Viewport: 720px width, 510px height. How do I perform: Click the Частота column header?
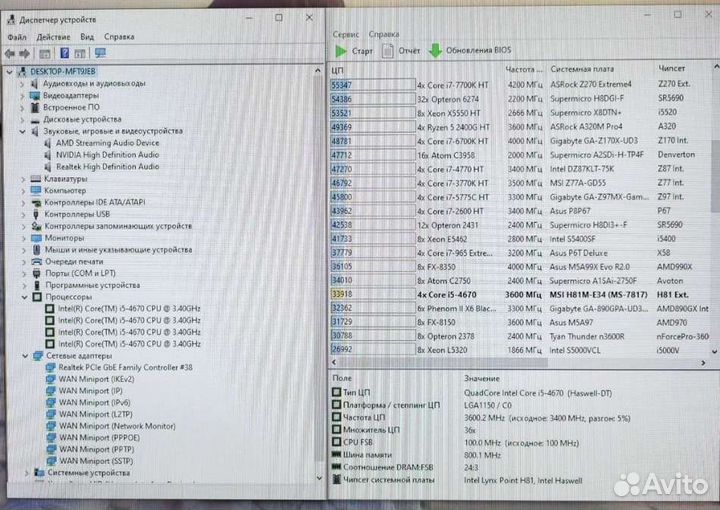(x=523, y=69)
